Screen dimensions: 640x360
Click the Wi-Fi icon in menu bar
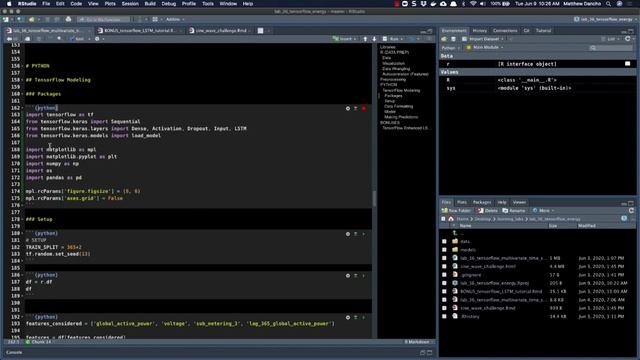(473, 4)
